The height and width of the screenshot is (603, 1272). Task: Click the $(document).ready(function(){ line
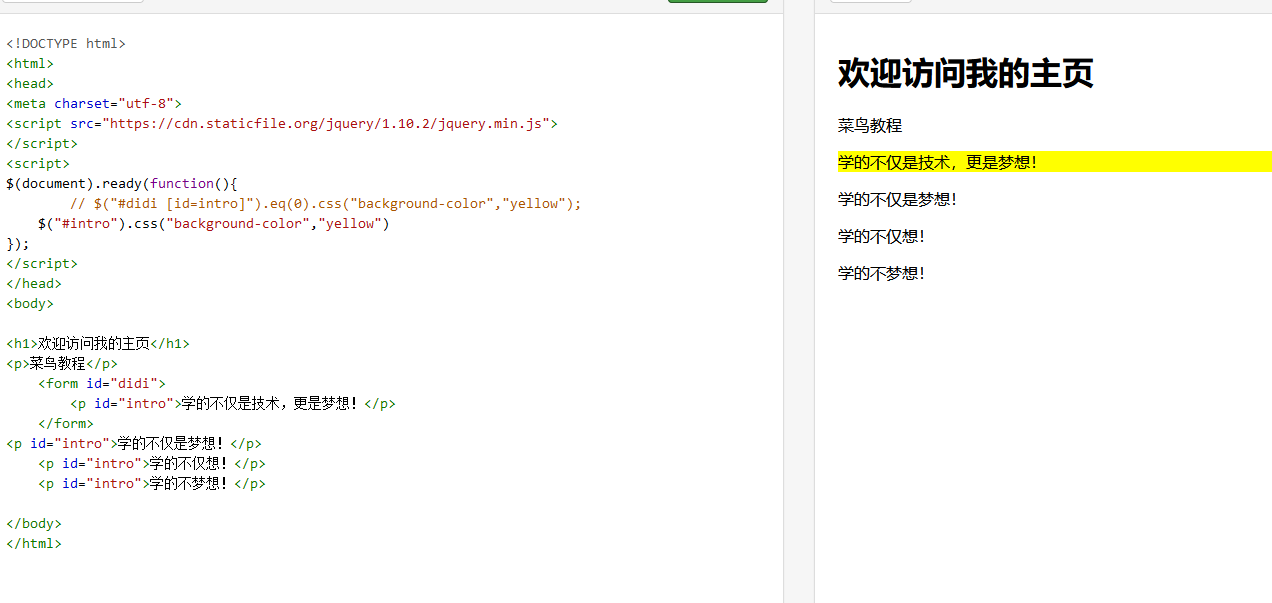pyautogui.click(x=122, y=183)
